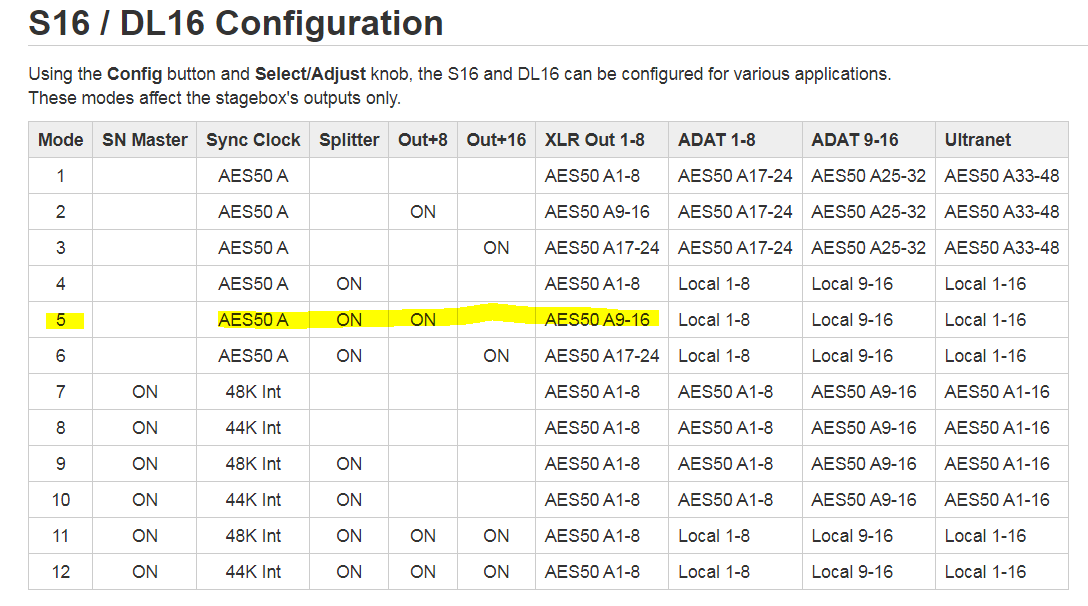Image resolution: width=1088 pixels, height=606 pixels.
Task: Click 'AES50 A1-16' in mode 10 row
Action: 997,500
